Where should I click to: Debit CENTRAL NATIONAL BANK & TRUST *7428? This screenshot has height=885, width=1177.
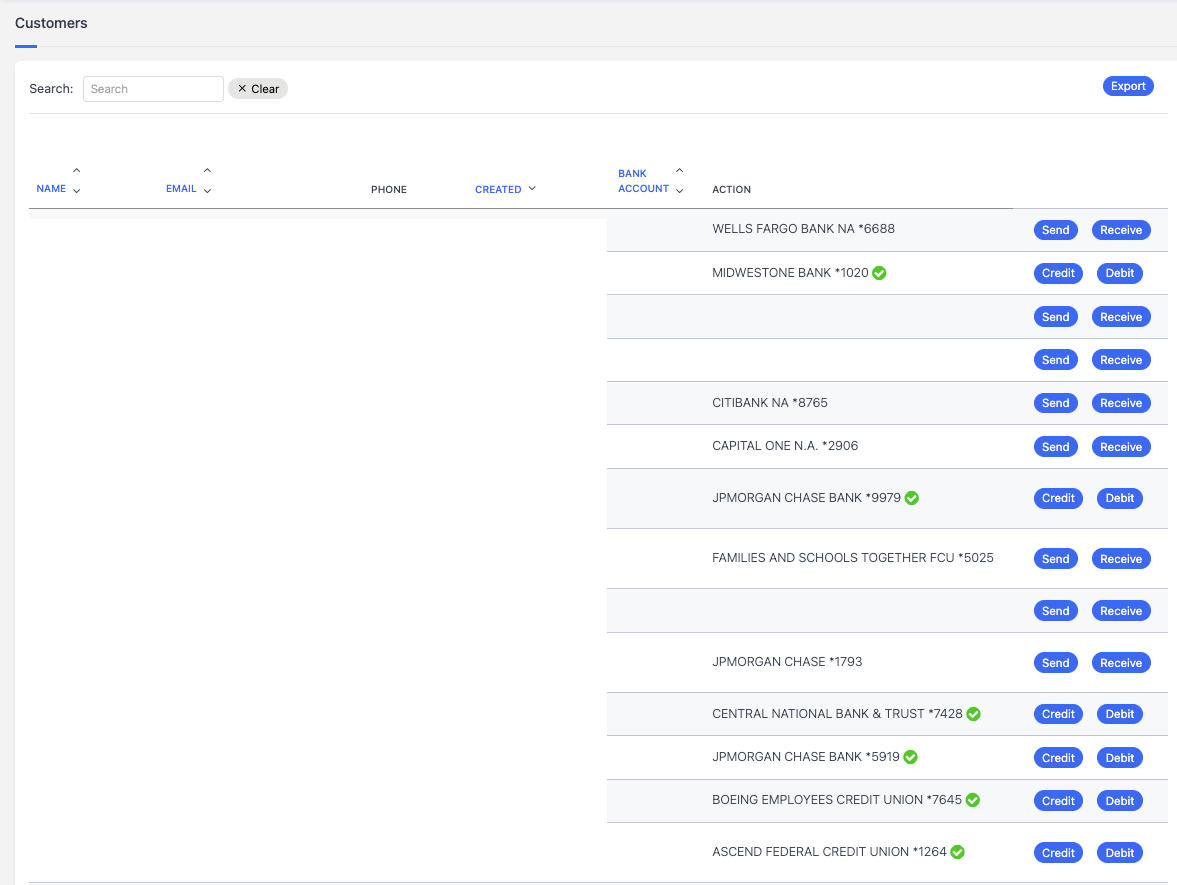click(1119, 714)
